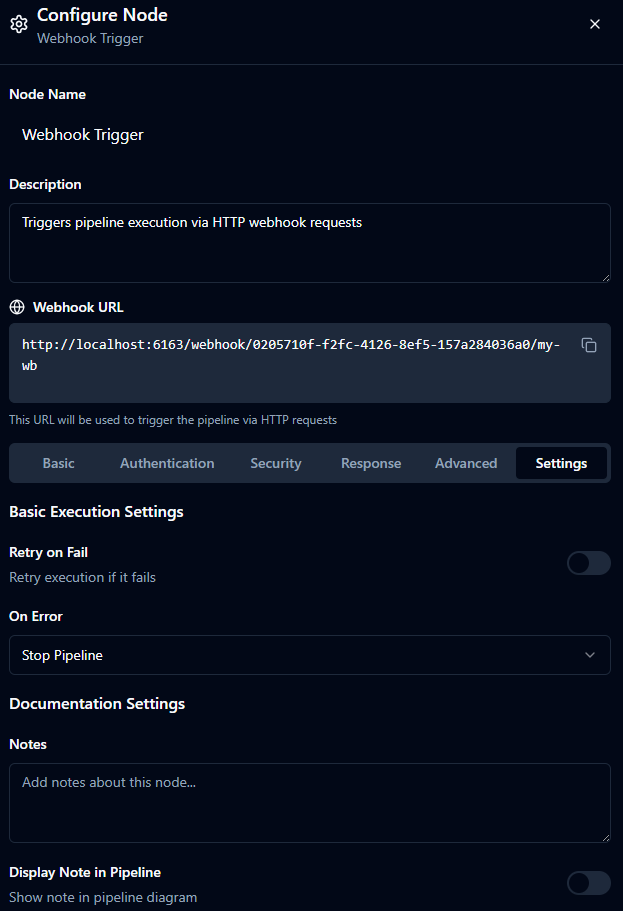Click the On Error dropdown chevron arrow
Viewport: 623px width, 911px height.
(589, 655)
